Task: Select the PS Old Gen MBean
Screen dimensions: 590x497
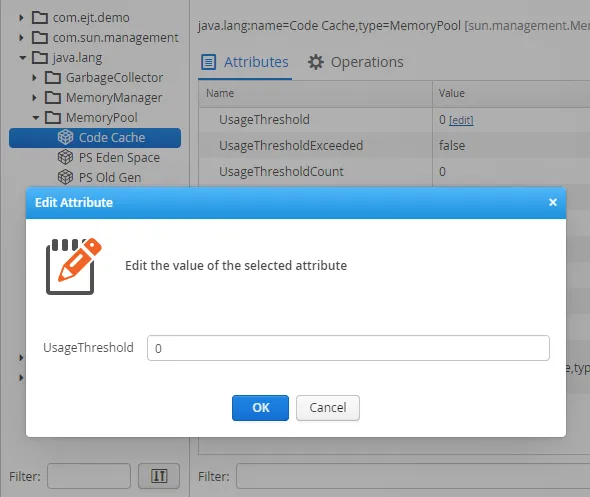Action: (x=110, y=178)
